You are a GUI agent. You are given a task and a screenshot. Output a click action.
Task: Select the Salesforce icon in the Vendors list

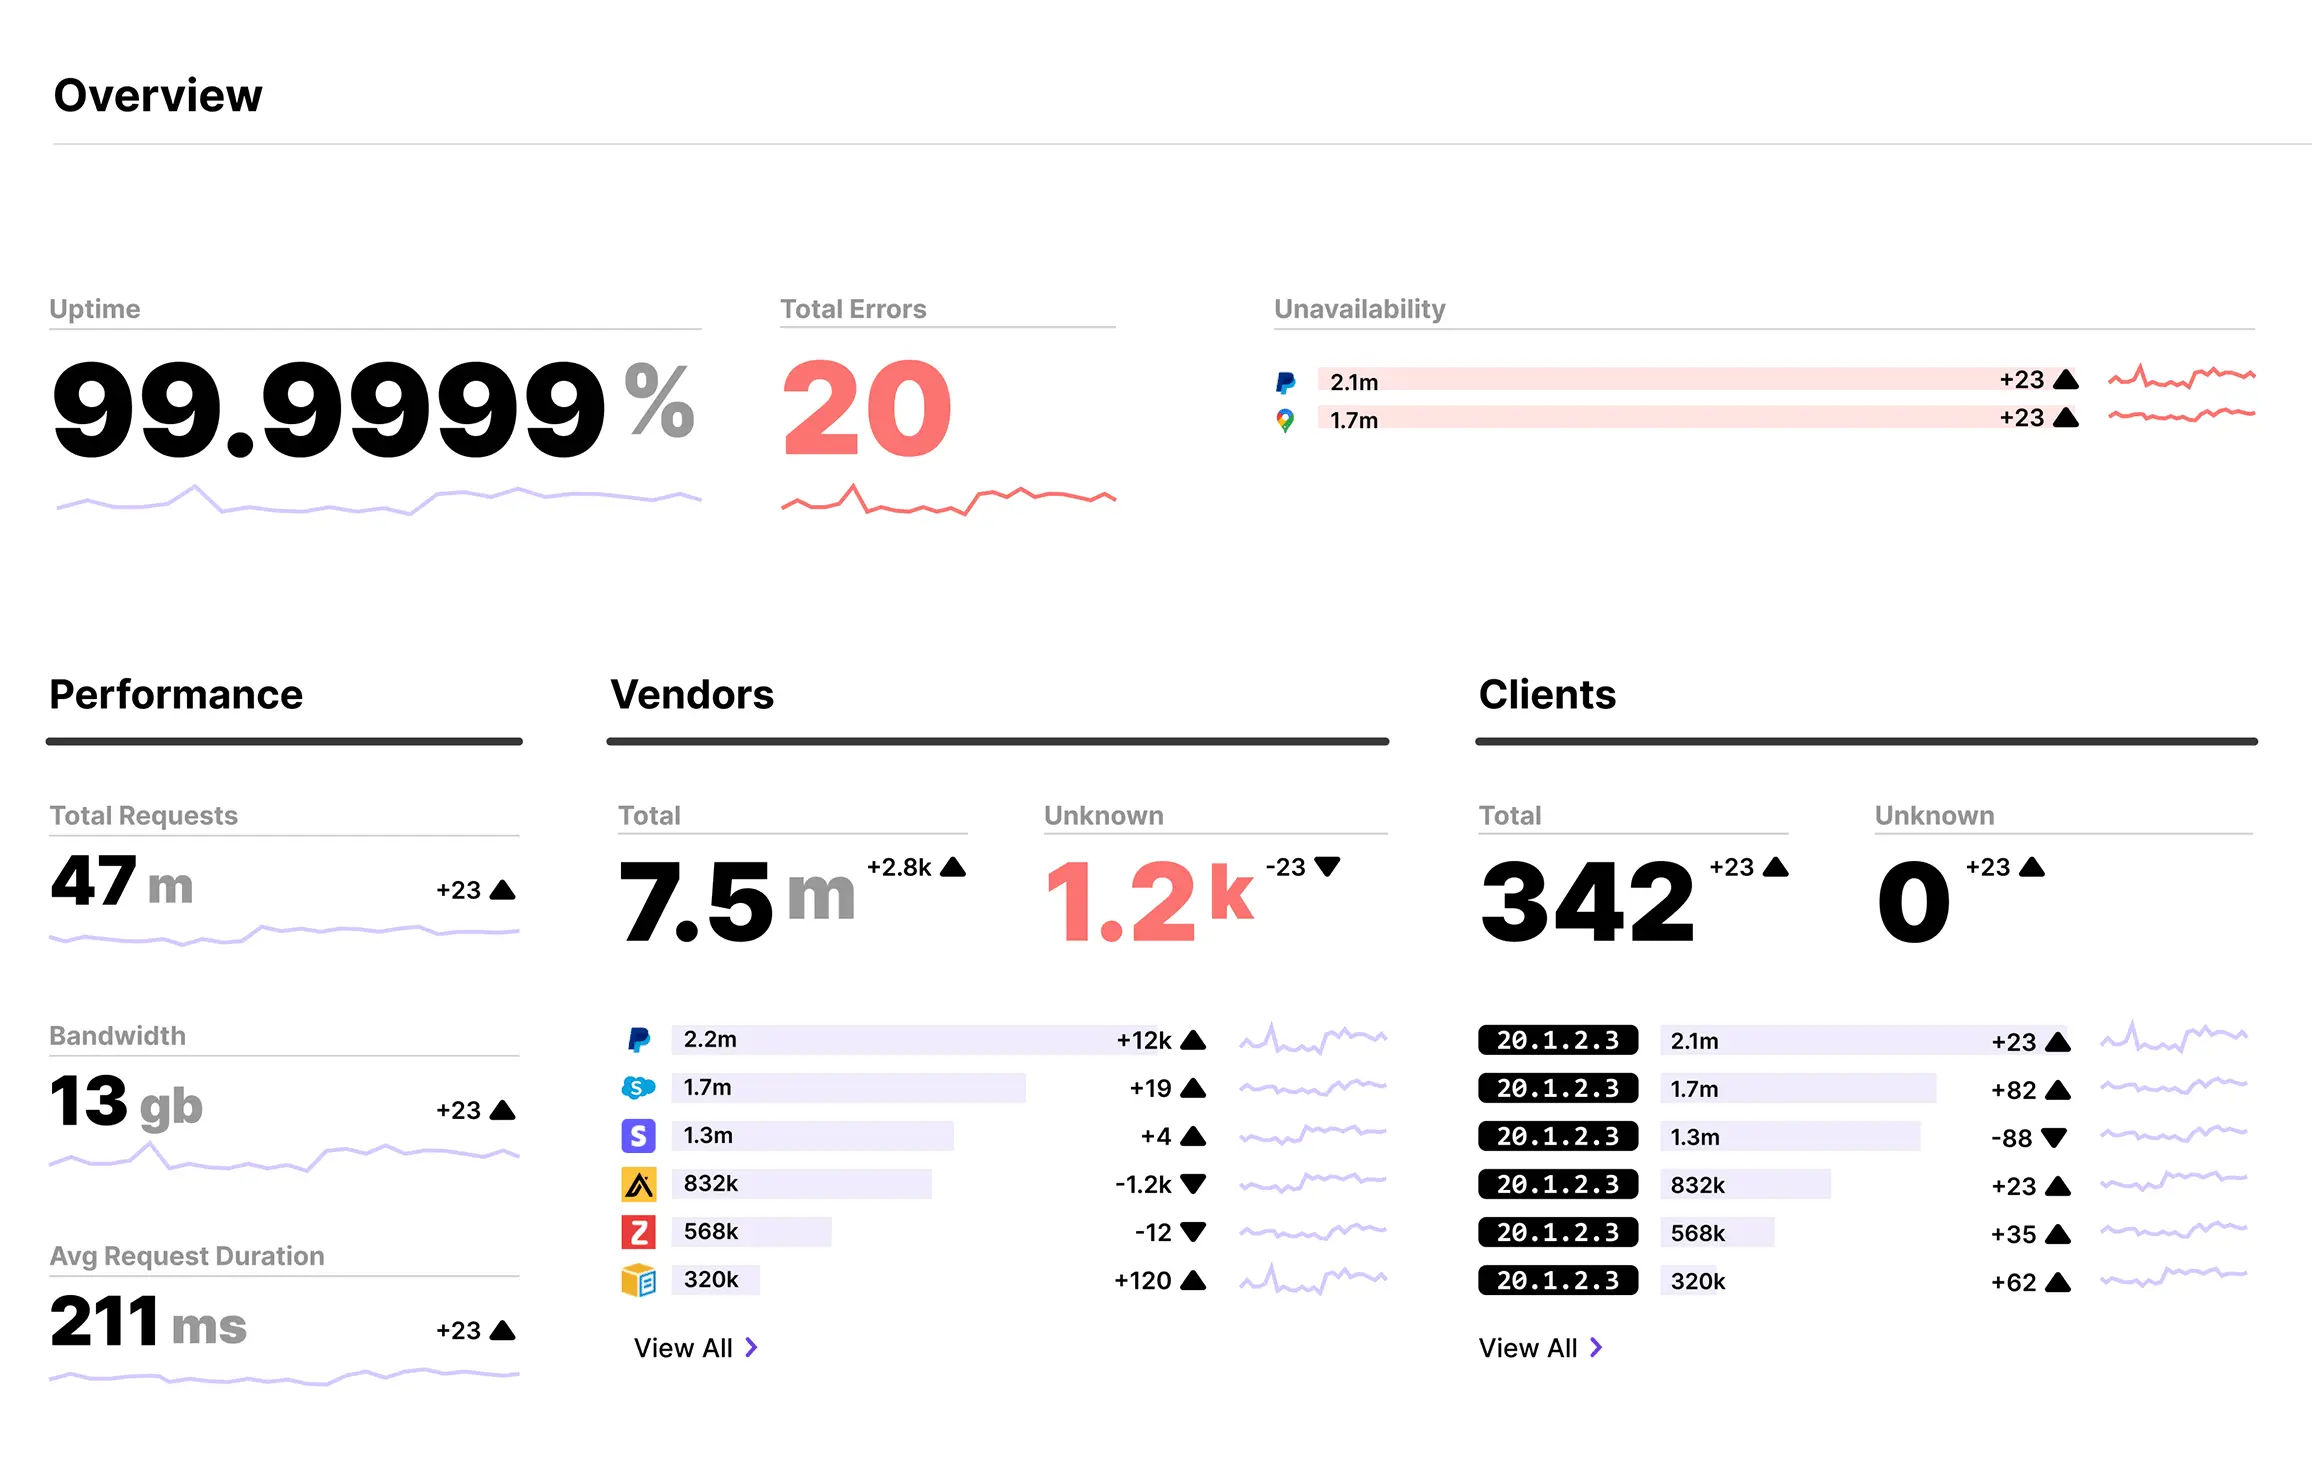[x=638, y=1088]
